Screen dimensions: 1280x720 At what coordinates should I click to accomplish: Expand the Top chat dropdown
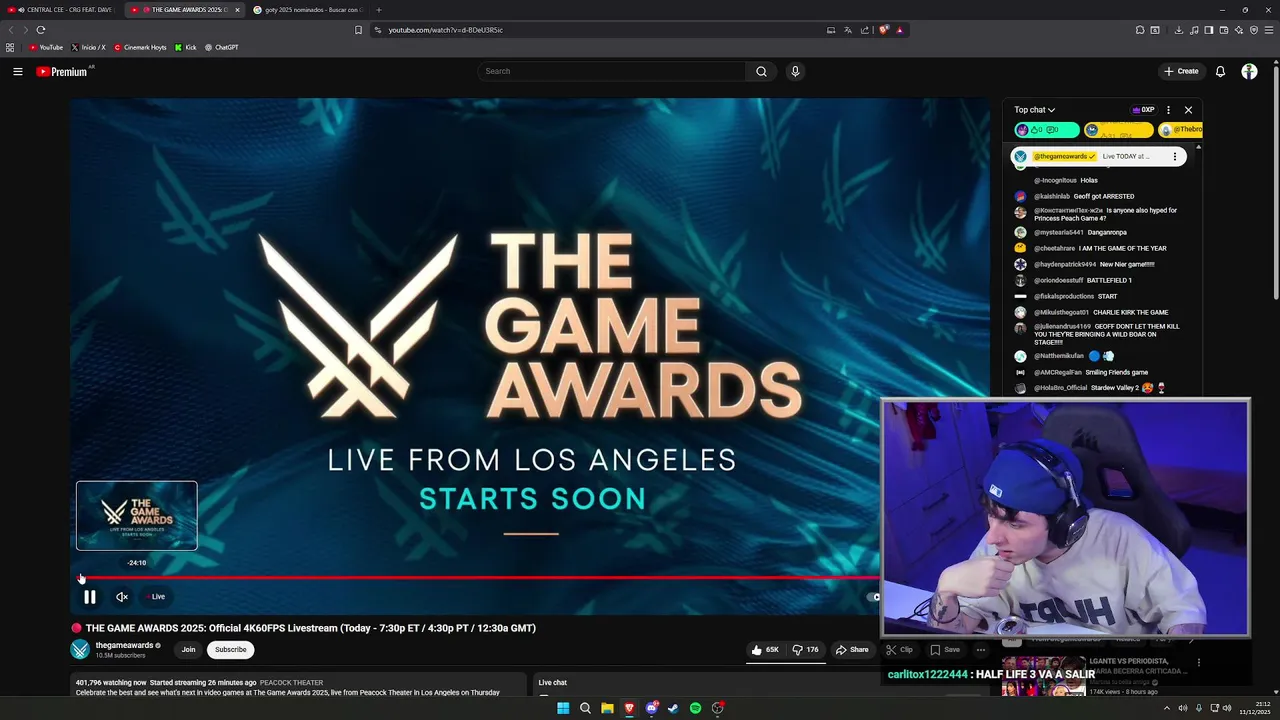pos(1034,110)
